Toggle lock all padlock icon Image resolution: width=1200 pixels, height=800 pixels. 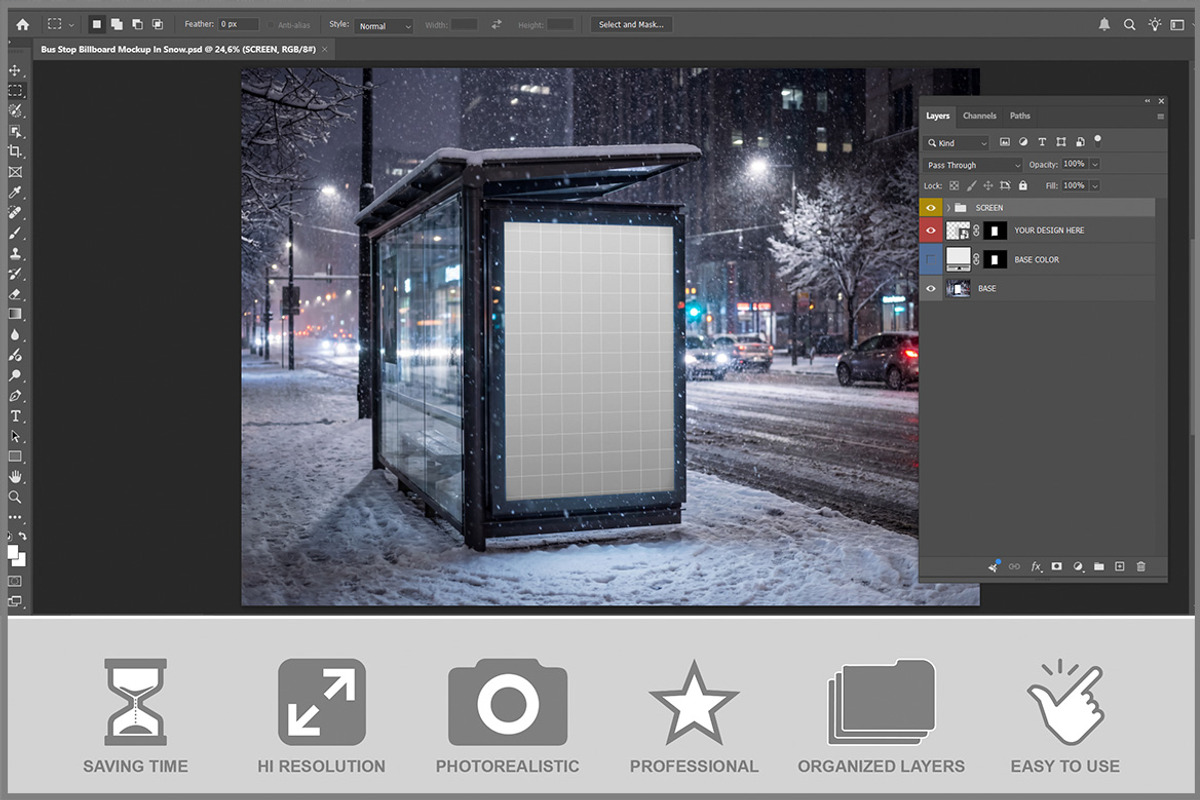coord(1022,185)
